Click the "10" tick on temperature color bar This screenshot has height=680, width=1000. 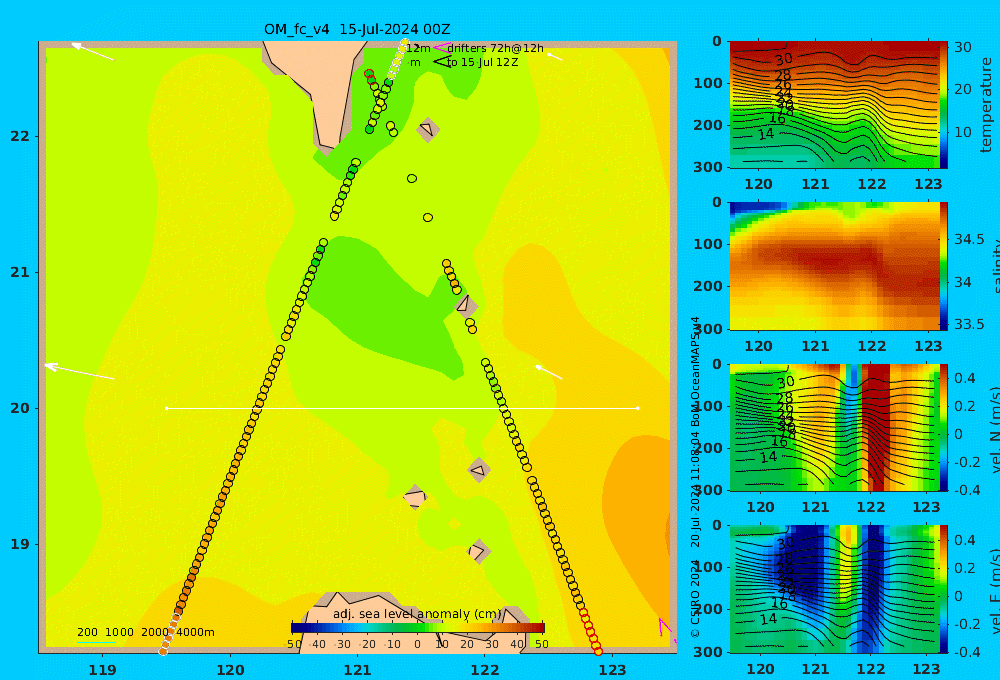click(962, 132)
